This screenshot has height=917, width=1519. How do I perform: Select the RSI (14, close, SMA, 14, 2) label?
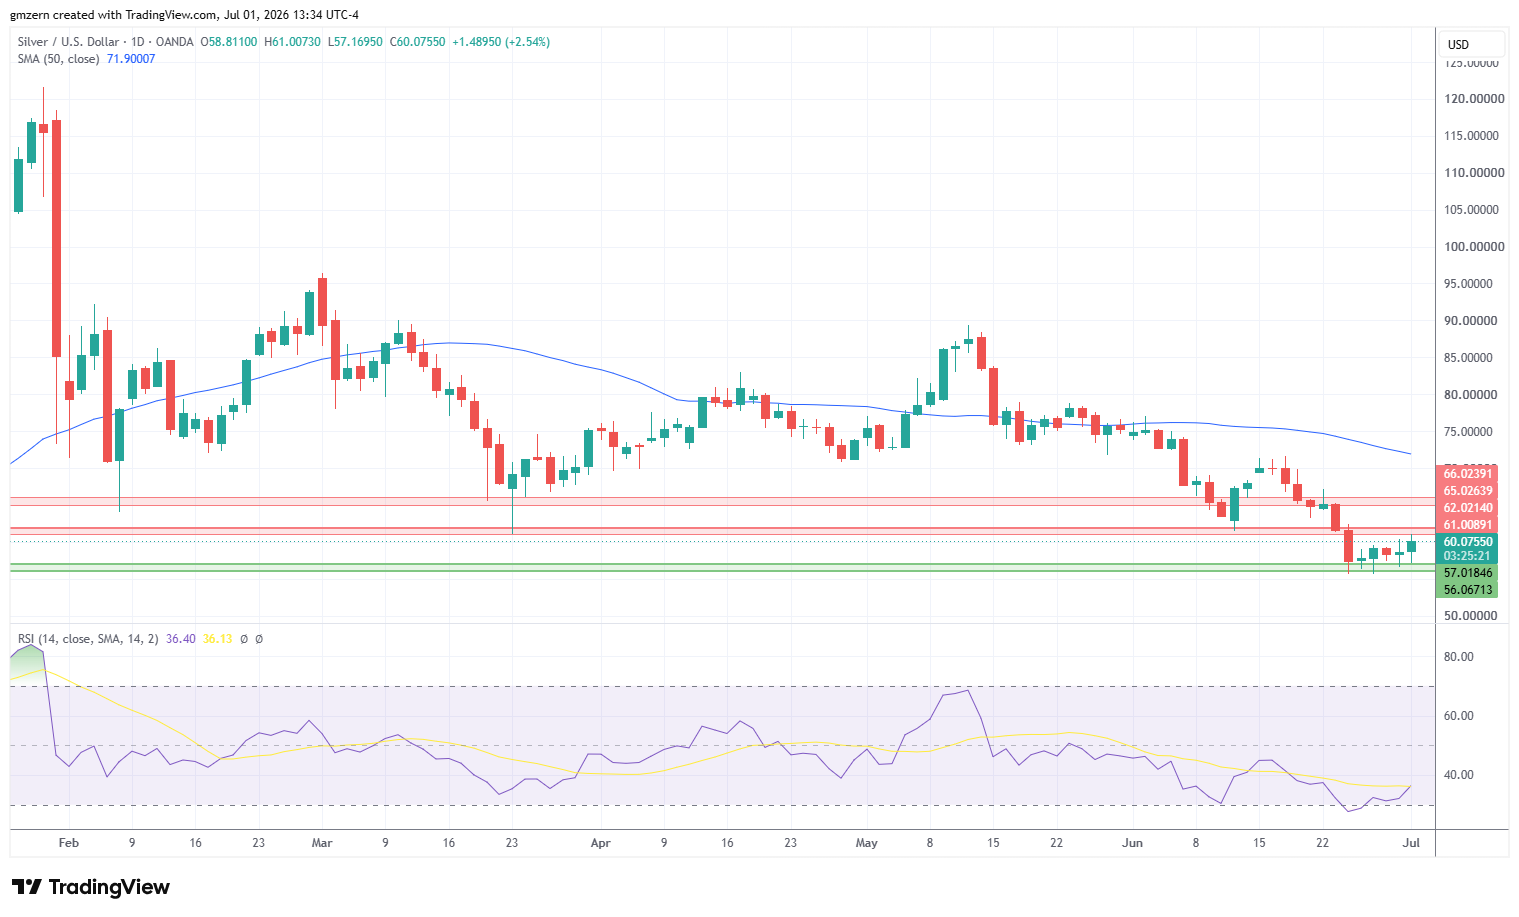point(88,639)
